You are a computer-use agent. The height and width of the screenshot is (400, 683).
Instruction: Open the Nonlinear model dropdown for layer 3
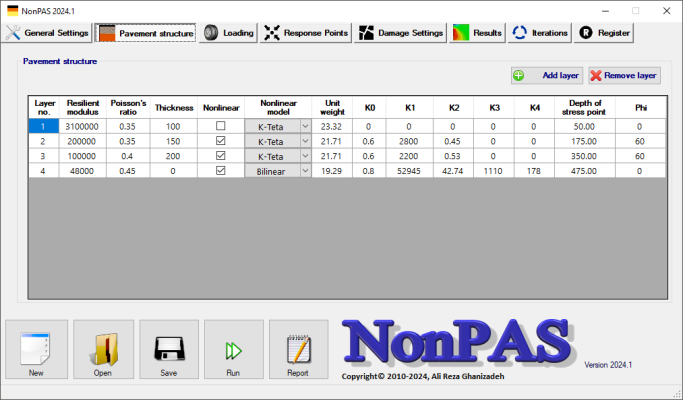coord(305,156)
